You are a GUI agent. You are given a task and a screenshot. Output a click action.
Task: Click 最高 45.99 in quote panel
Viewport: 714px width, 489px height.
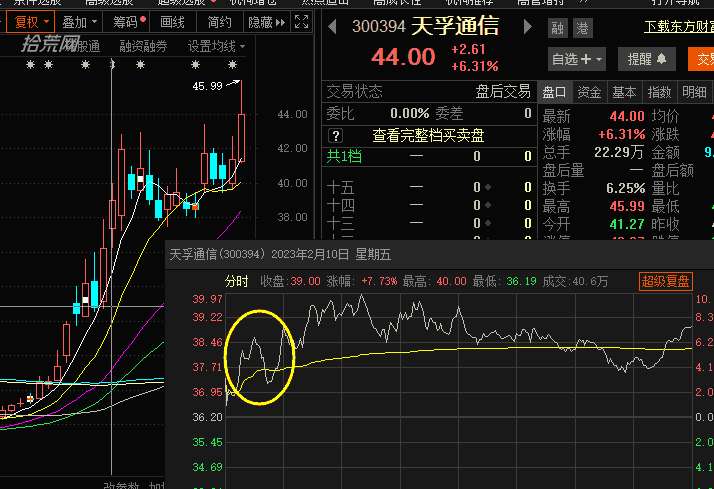click(627, 206)
